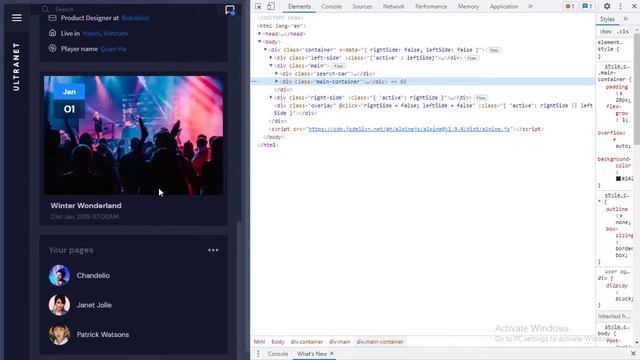Click the flex badge on left-side div
Image resolution: width=640 pixels, height=360 pixels.
pyautogui.click(x=472, y=58)
